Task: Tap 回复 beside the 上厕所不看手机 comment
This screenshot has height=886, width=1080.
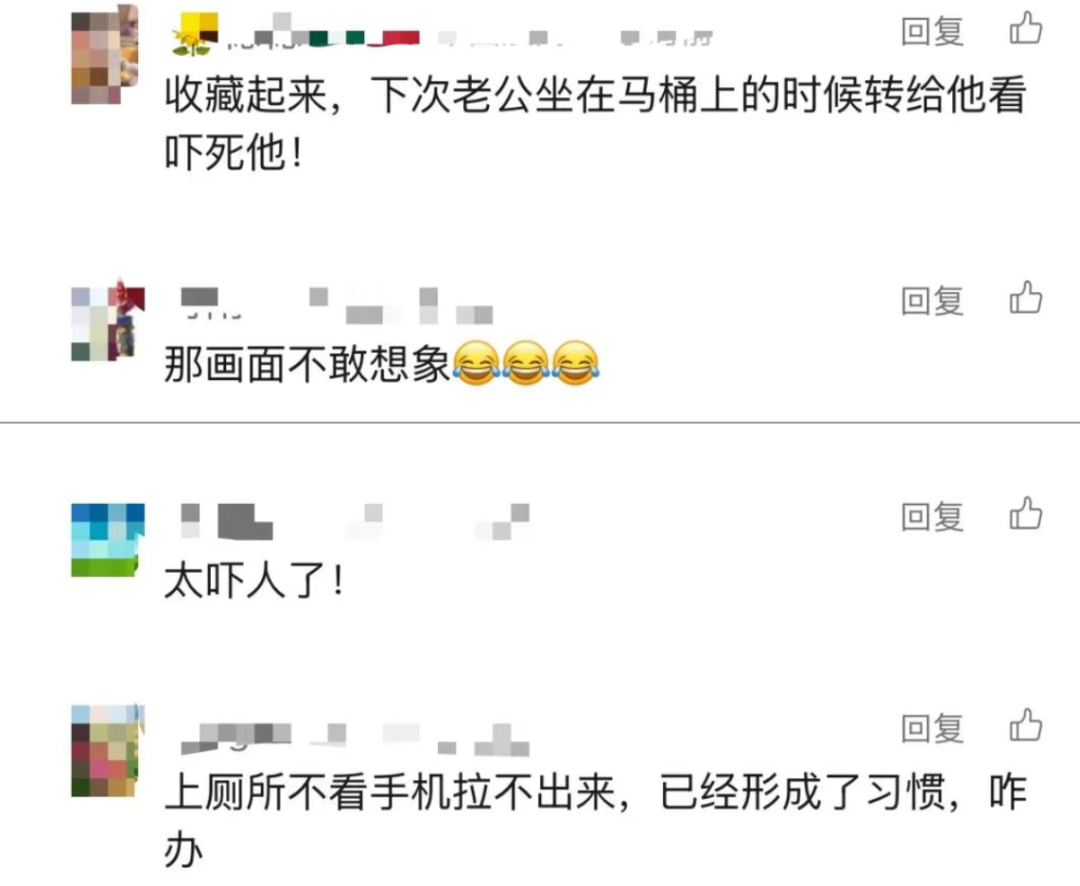Action: point(932,728)
